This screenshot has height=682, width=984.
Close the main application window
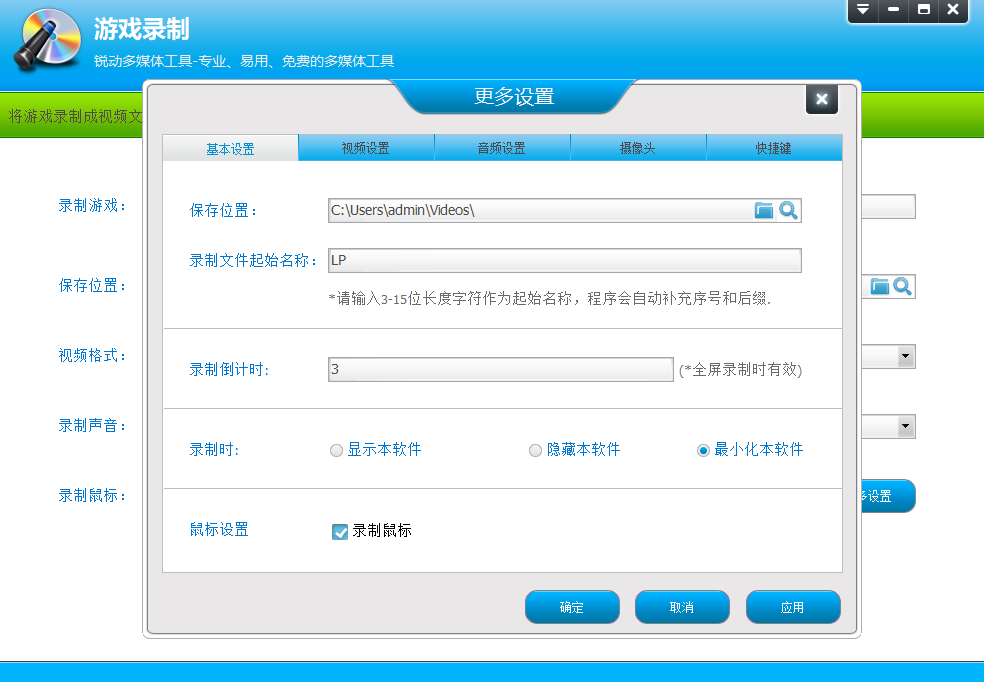tap(953, 9)
